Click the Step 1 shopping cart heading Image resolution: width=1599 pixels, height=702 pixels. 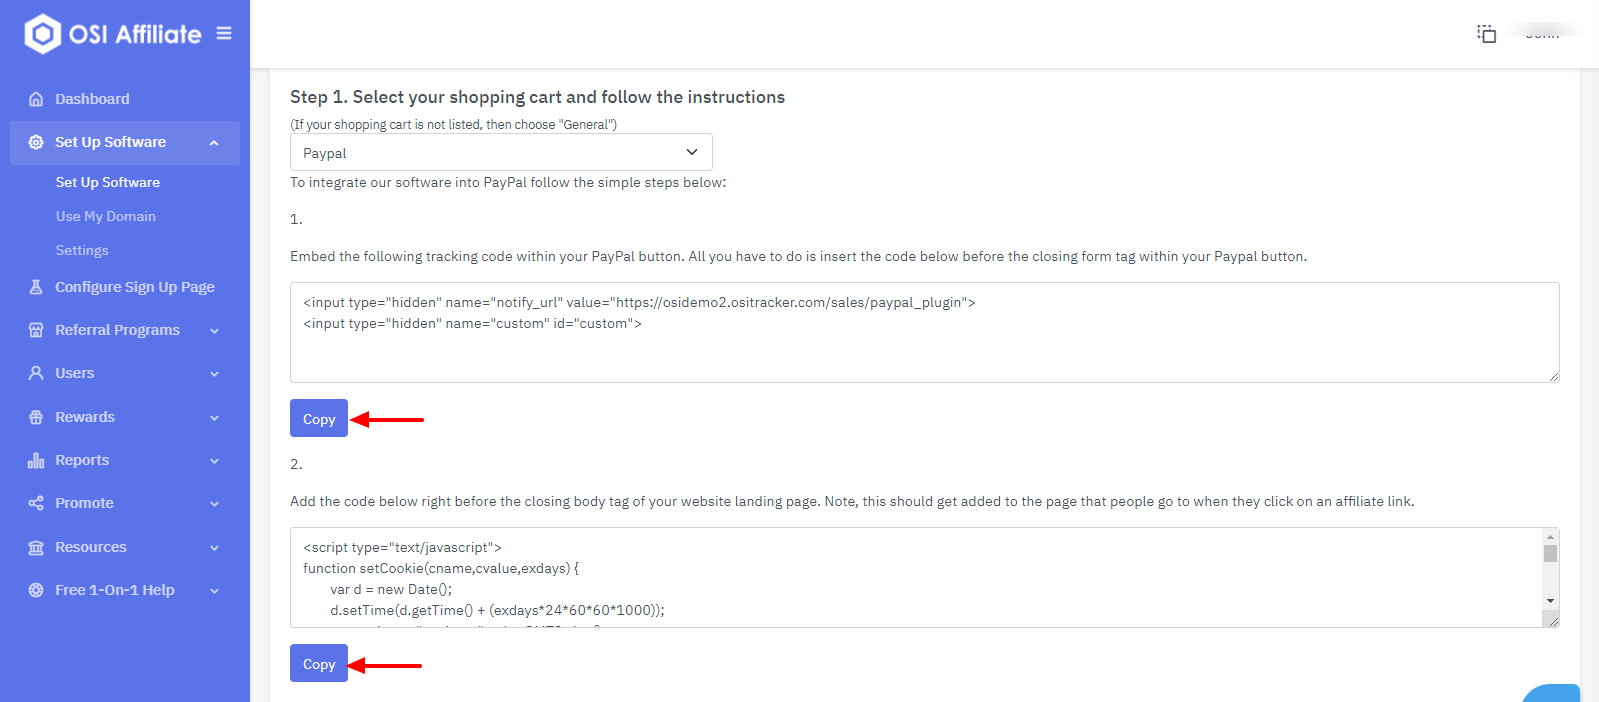tap(537, 97)
